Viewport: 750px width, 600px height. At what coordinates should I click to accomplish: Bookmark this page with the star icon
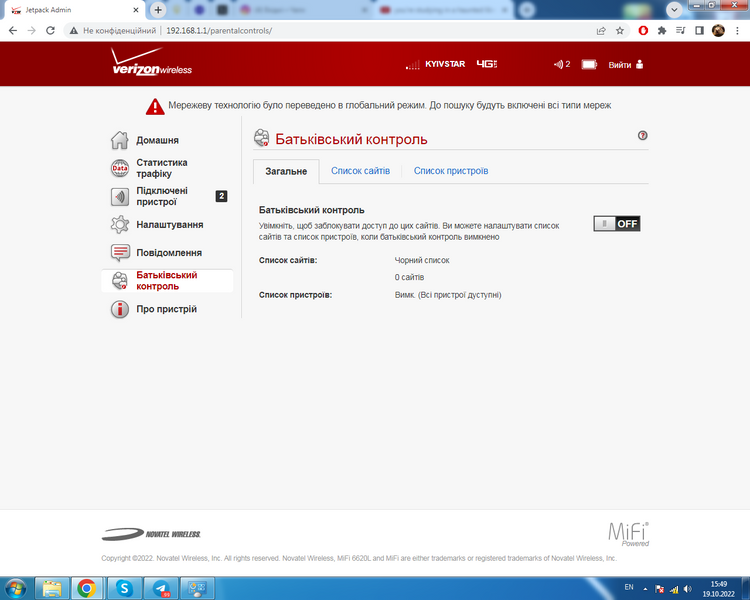[620, 31]
